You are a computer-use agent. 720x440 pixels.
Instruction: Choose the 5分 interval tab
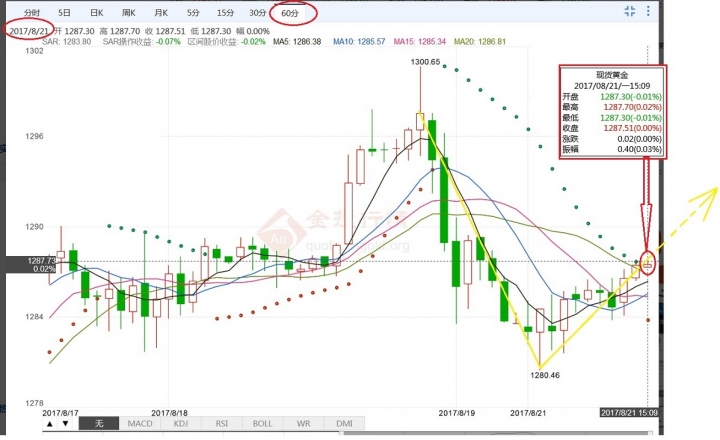tap(193, 13)
